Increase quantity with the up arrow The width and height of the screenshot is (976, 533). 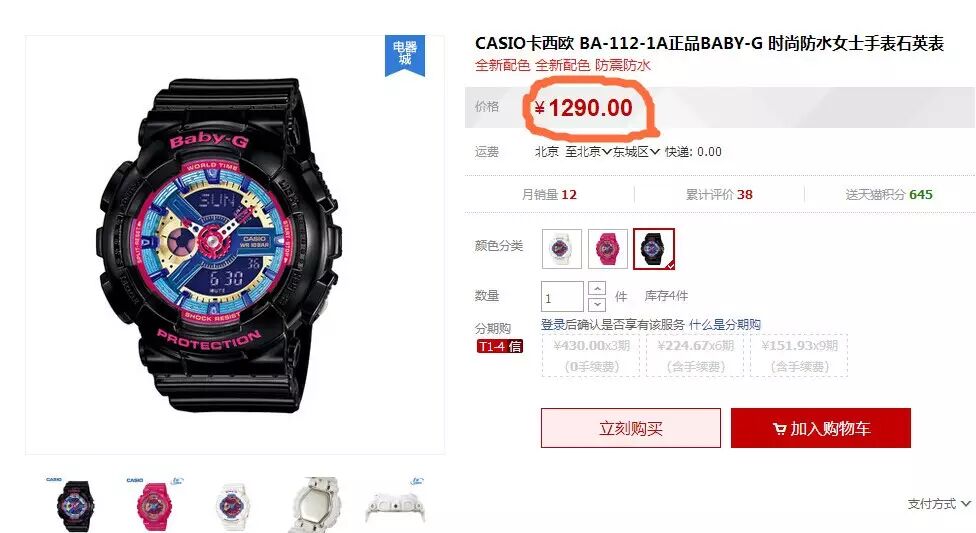(597, 288)
